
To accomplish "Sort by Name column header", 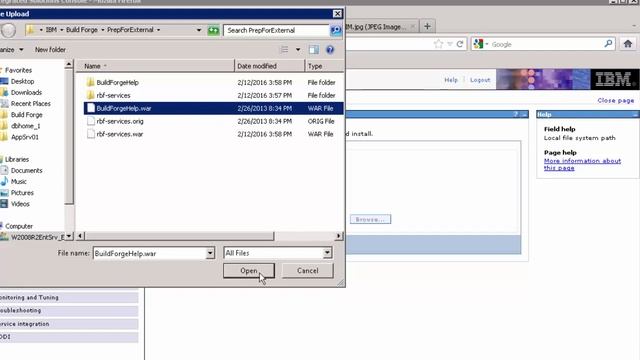I will (x=155, y=66).
